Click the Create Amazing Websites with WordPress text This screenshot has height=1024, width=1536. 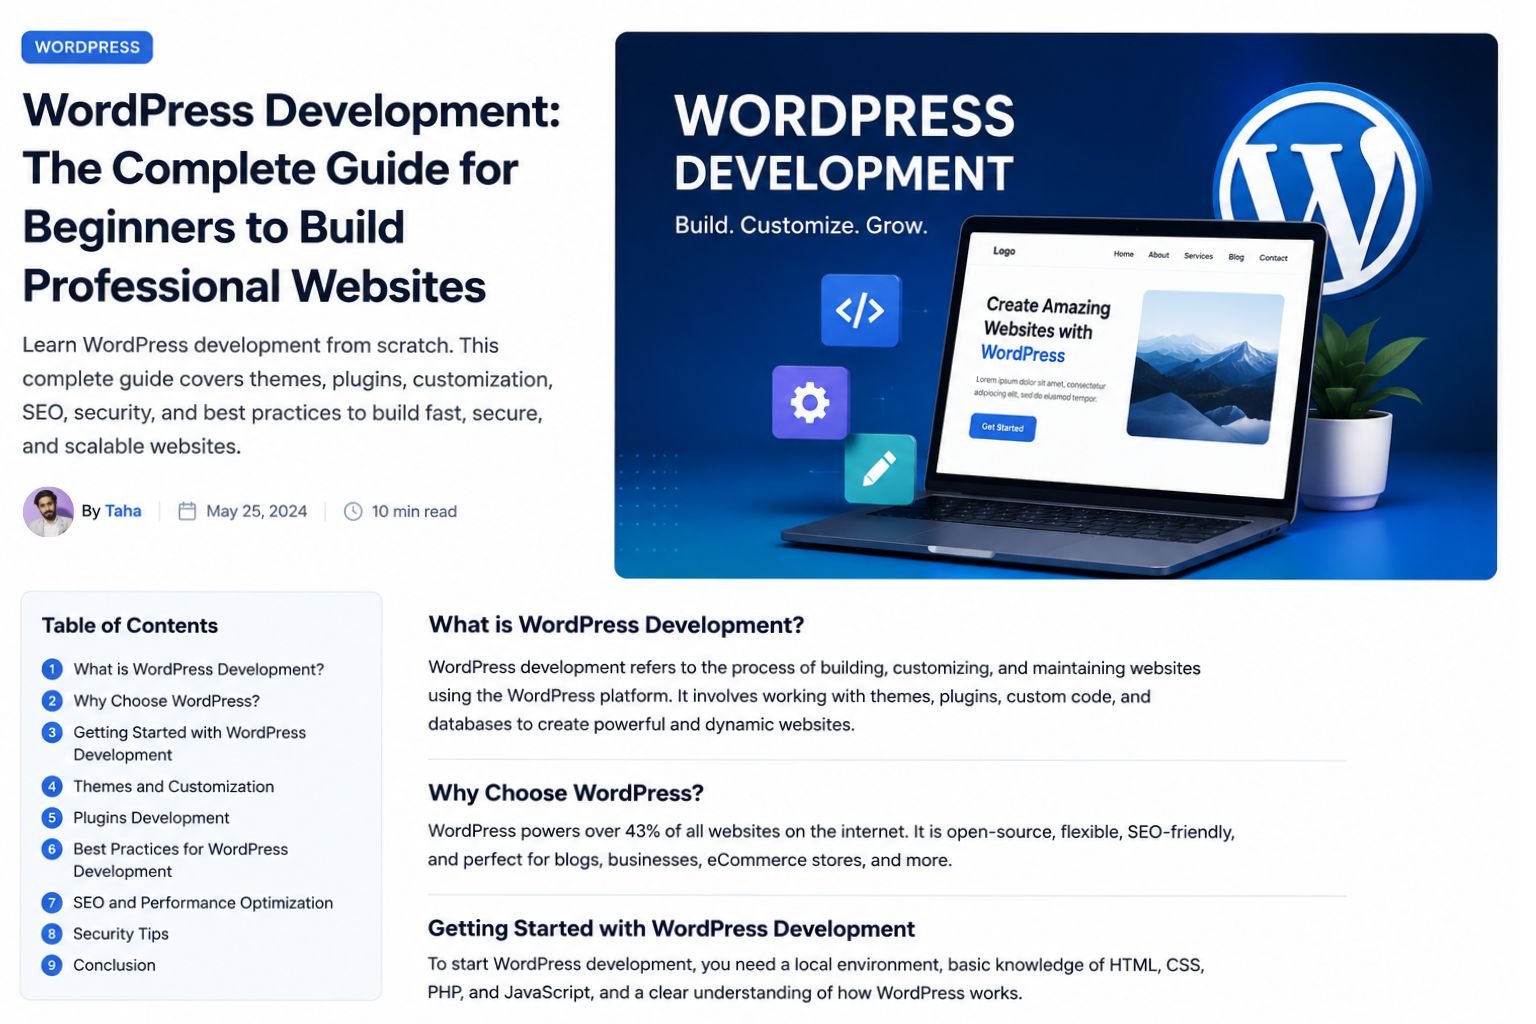(1046, 329)
